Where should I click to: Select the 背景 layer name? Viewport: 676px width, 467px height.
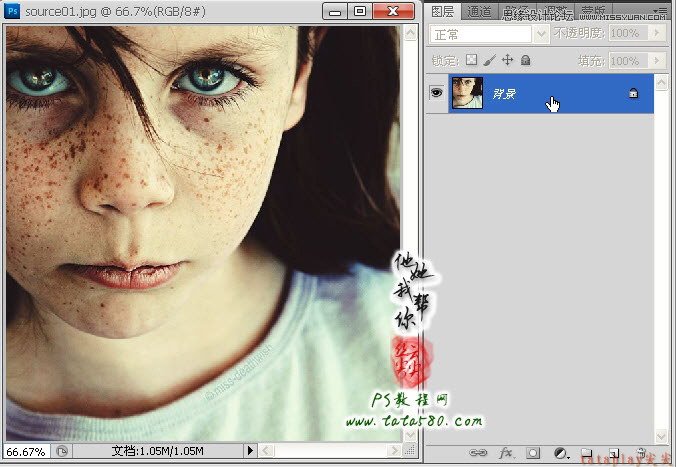(504, 93)
